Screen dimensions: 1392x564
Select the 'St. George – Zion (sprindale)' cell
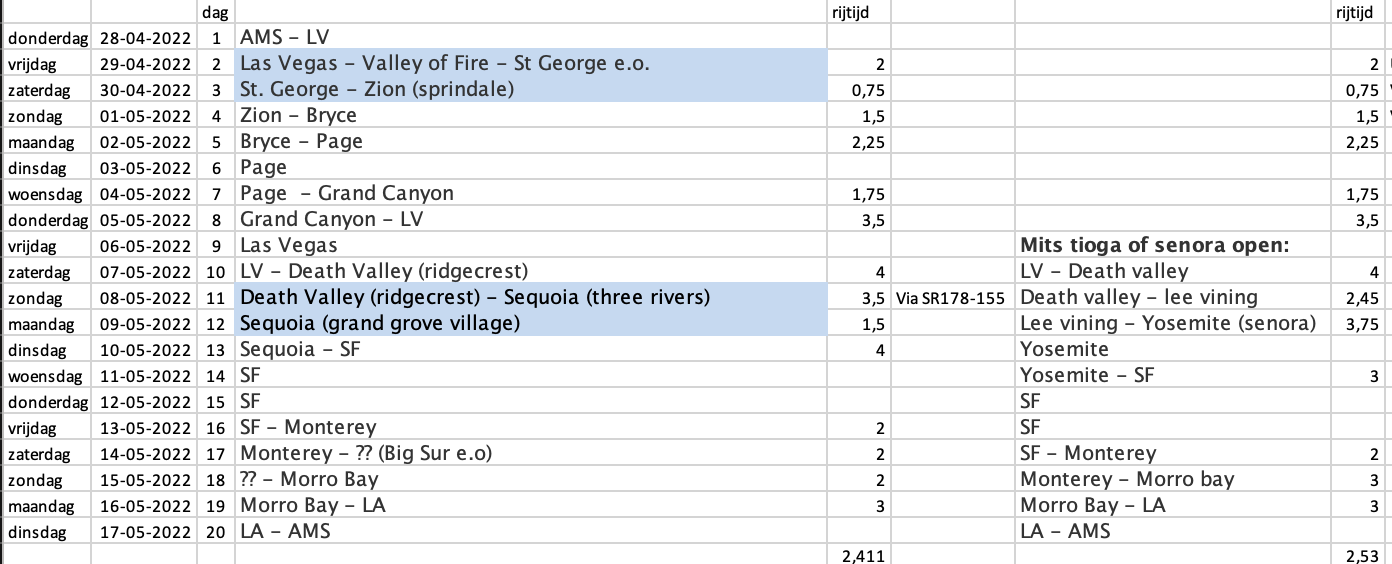click(x=377, y=89)
